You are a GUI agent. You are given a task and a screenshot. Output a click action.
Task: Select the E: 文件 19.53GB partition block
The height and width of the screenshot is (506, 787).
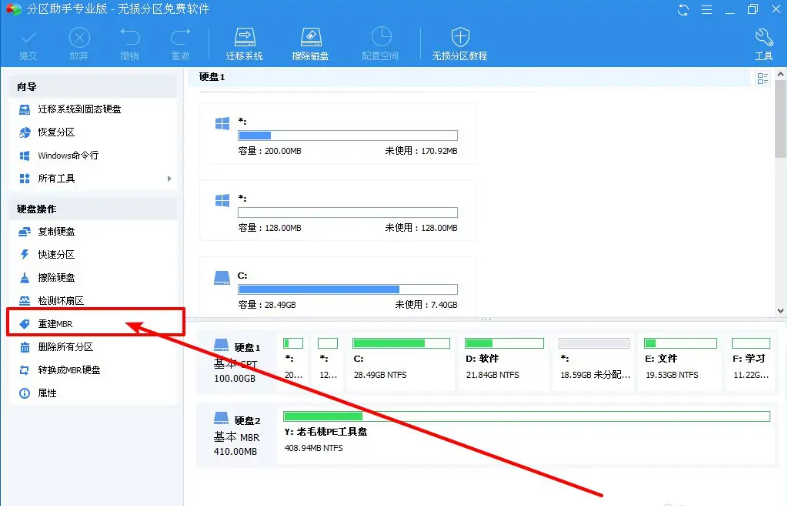(x=680, y=360)
